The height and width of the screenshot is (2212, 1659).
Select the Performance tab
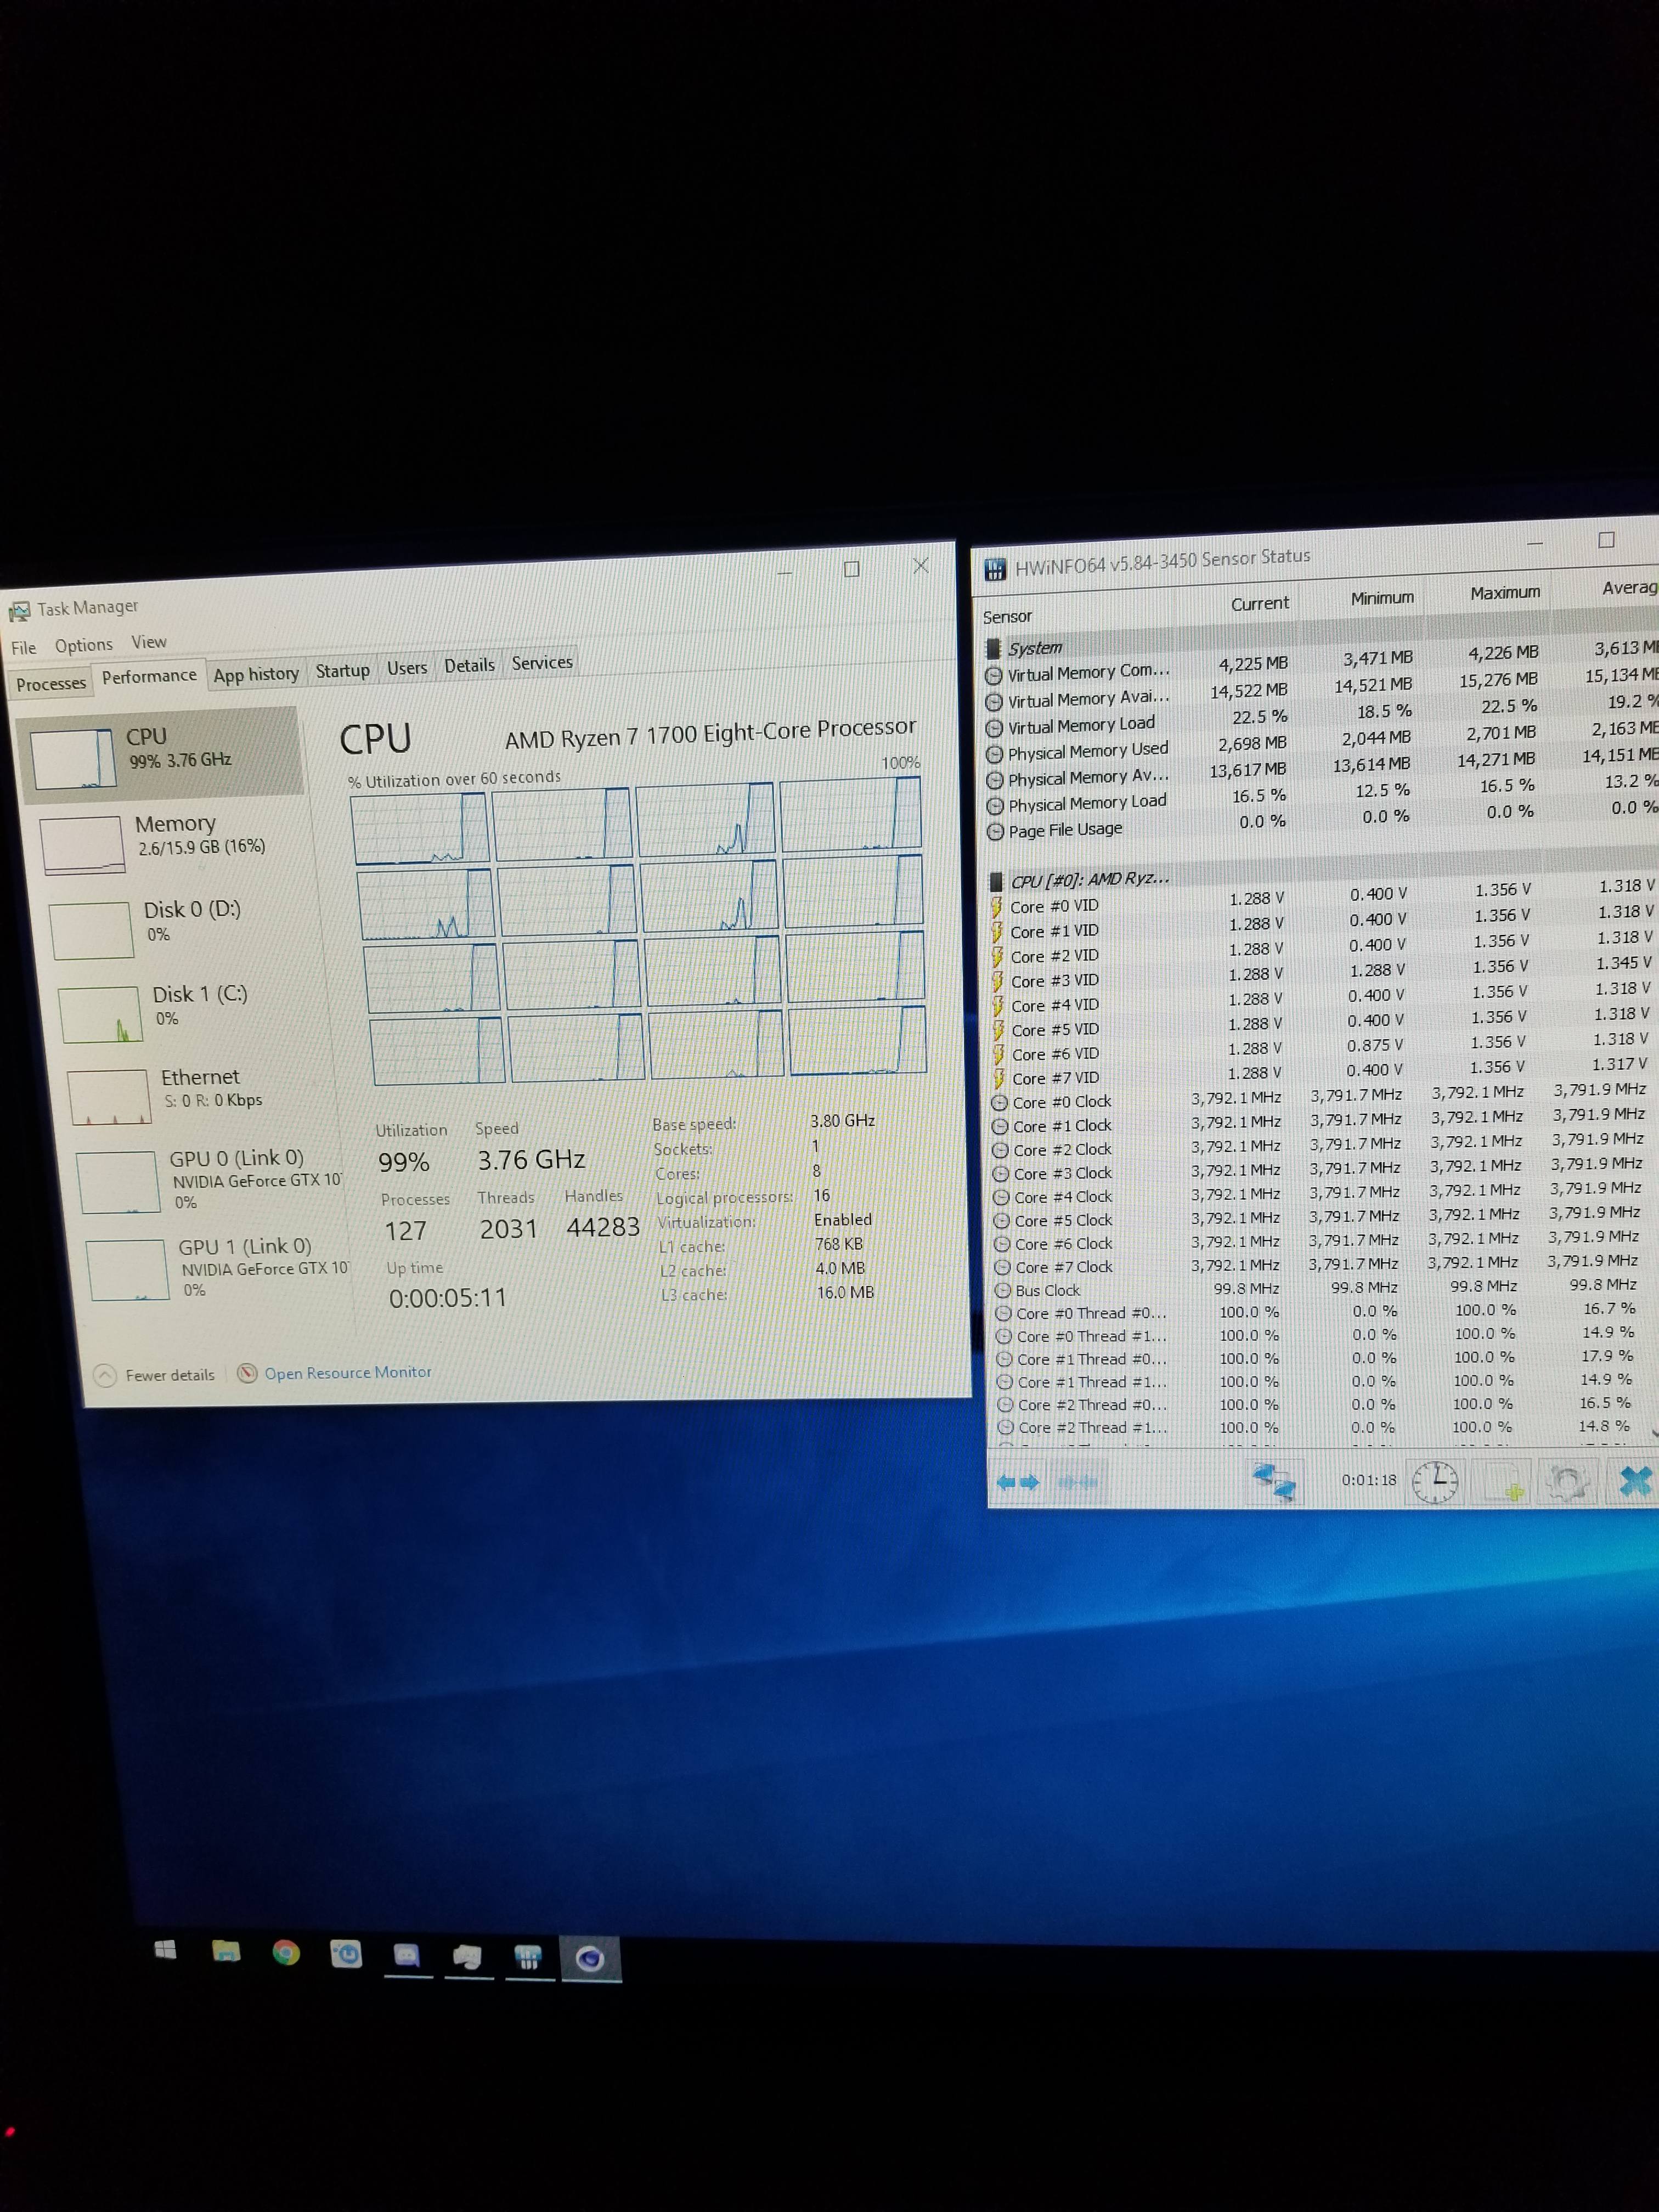pos(149,676)
